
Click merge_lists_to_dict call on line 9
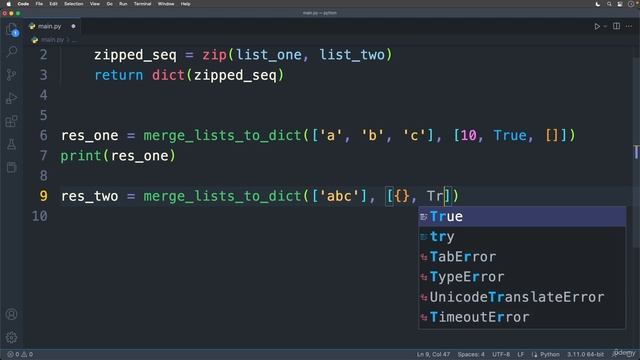point(222,196)
